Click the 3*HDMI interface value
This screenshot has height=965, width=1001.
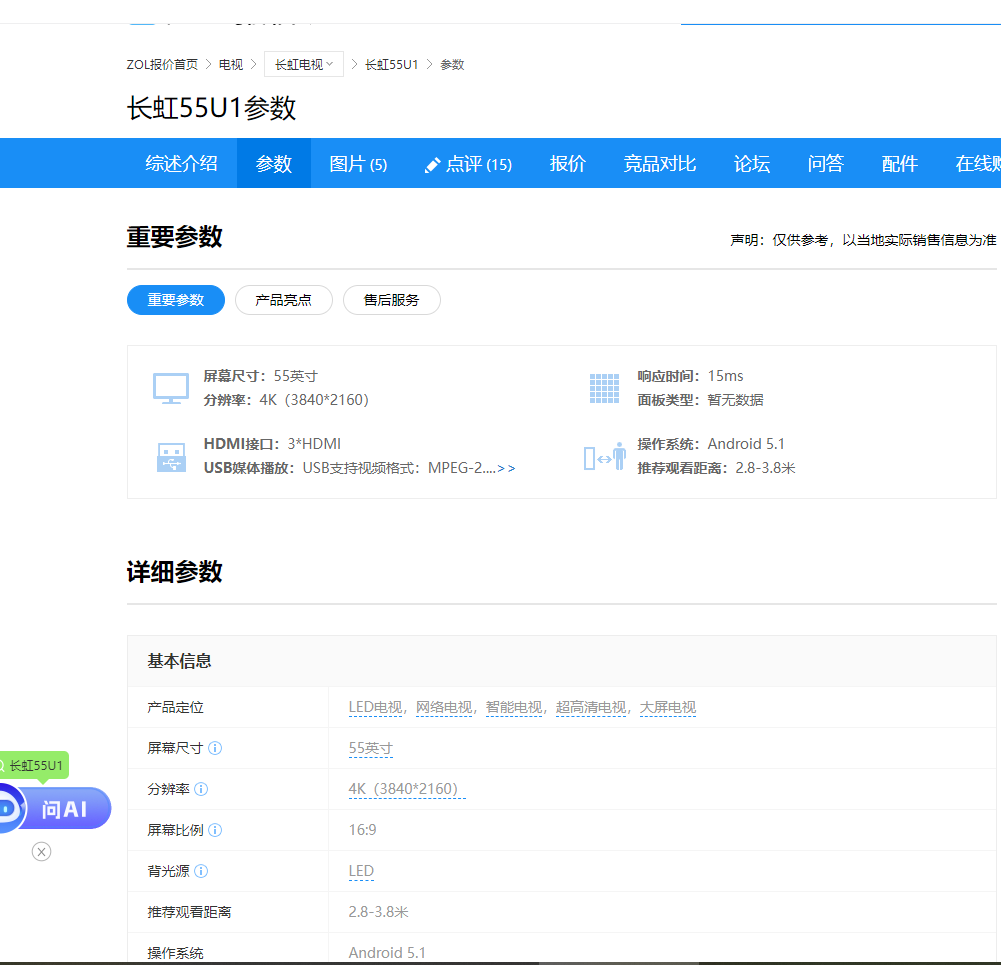(x=314, y=444)
